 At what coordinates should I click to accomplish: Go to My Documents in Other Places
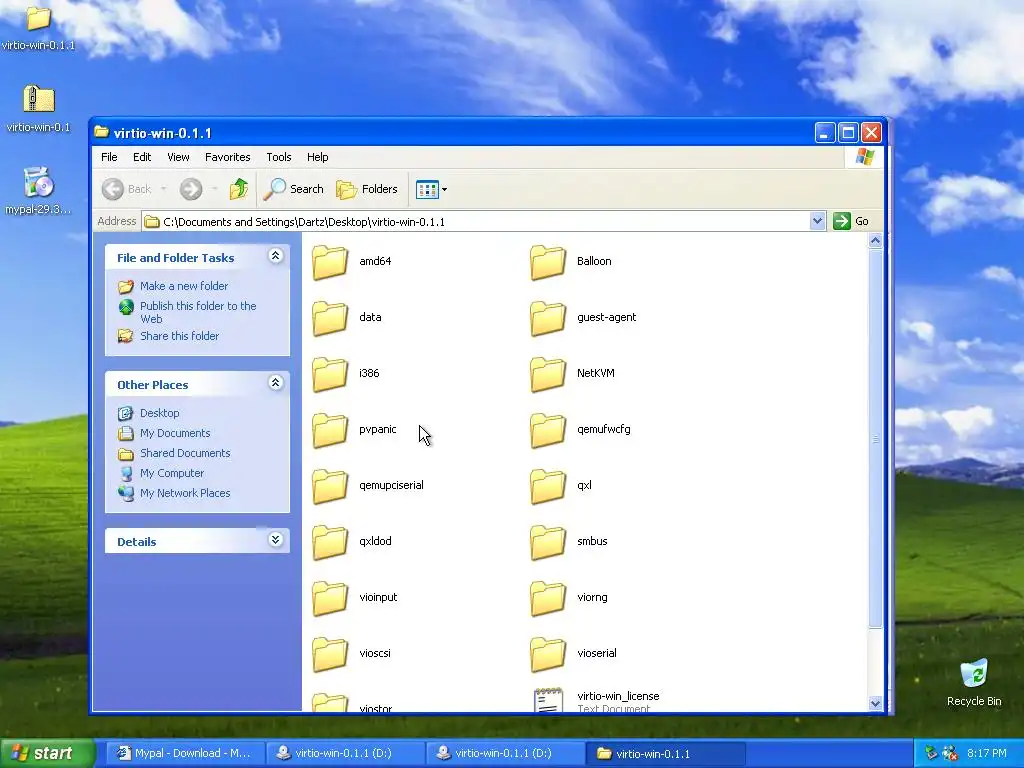click(175, 433)
